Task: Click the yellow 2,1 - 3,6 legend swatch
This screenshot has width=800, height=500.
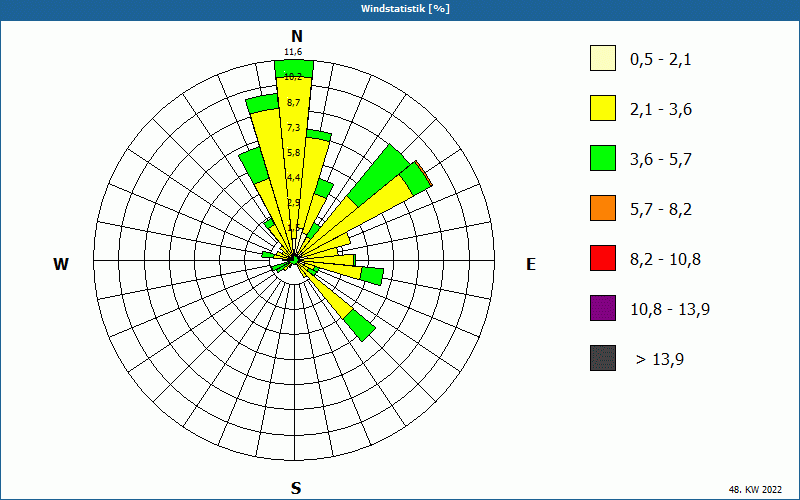Action: pyautogui.click(x=603, y=108)
